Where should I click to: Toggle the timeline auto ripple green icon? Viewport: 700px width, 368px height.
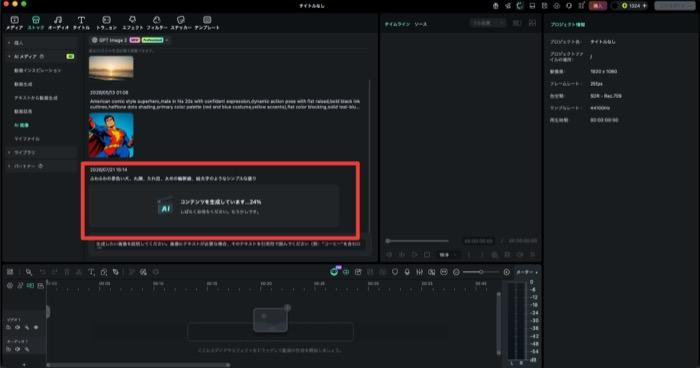[30, 285]
